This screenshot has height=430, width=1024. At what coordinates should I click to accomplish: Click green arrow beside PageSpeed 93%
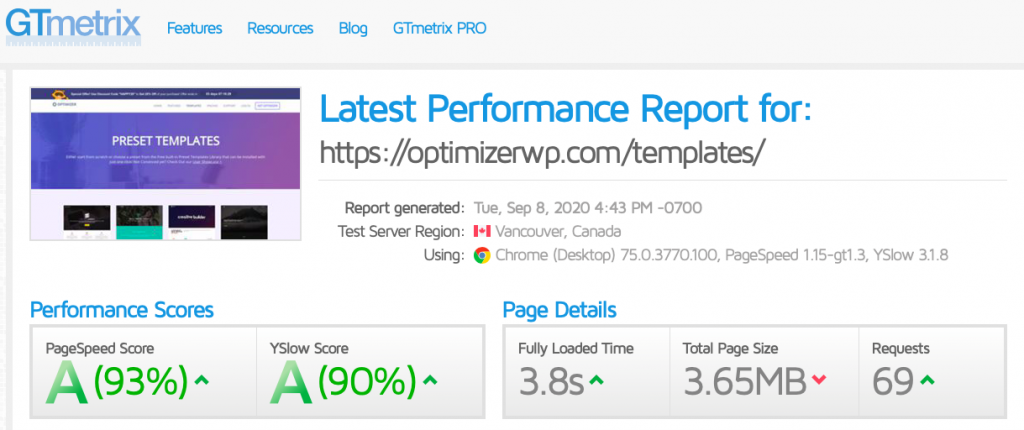(202, 380)
